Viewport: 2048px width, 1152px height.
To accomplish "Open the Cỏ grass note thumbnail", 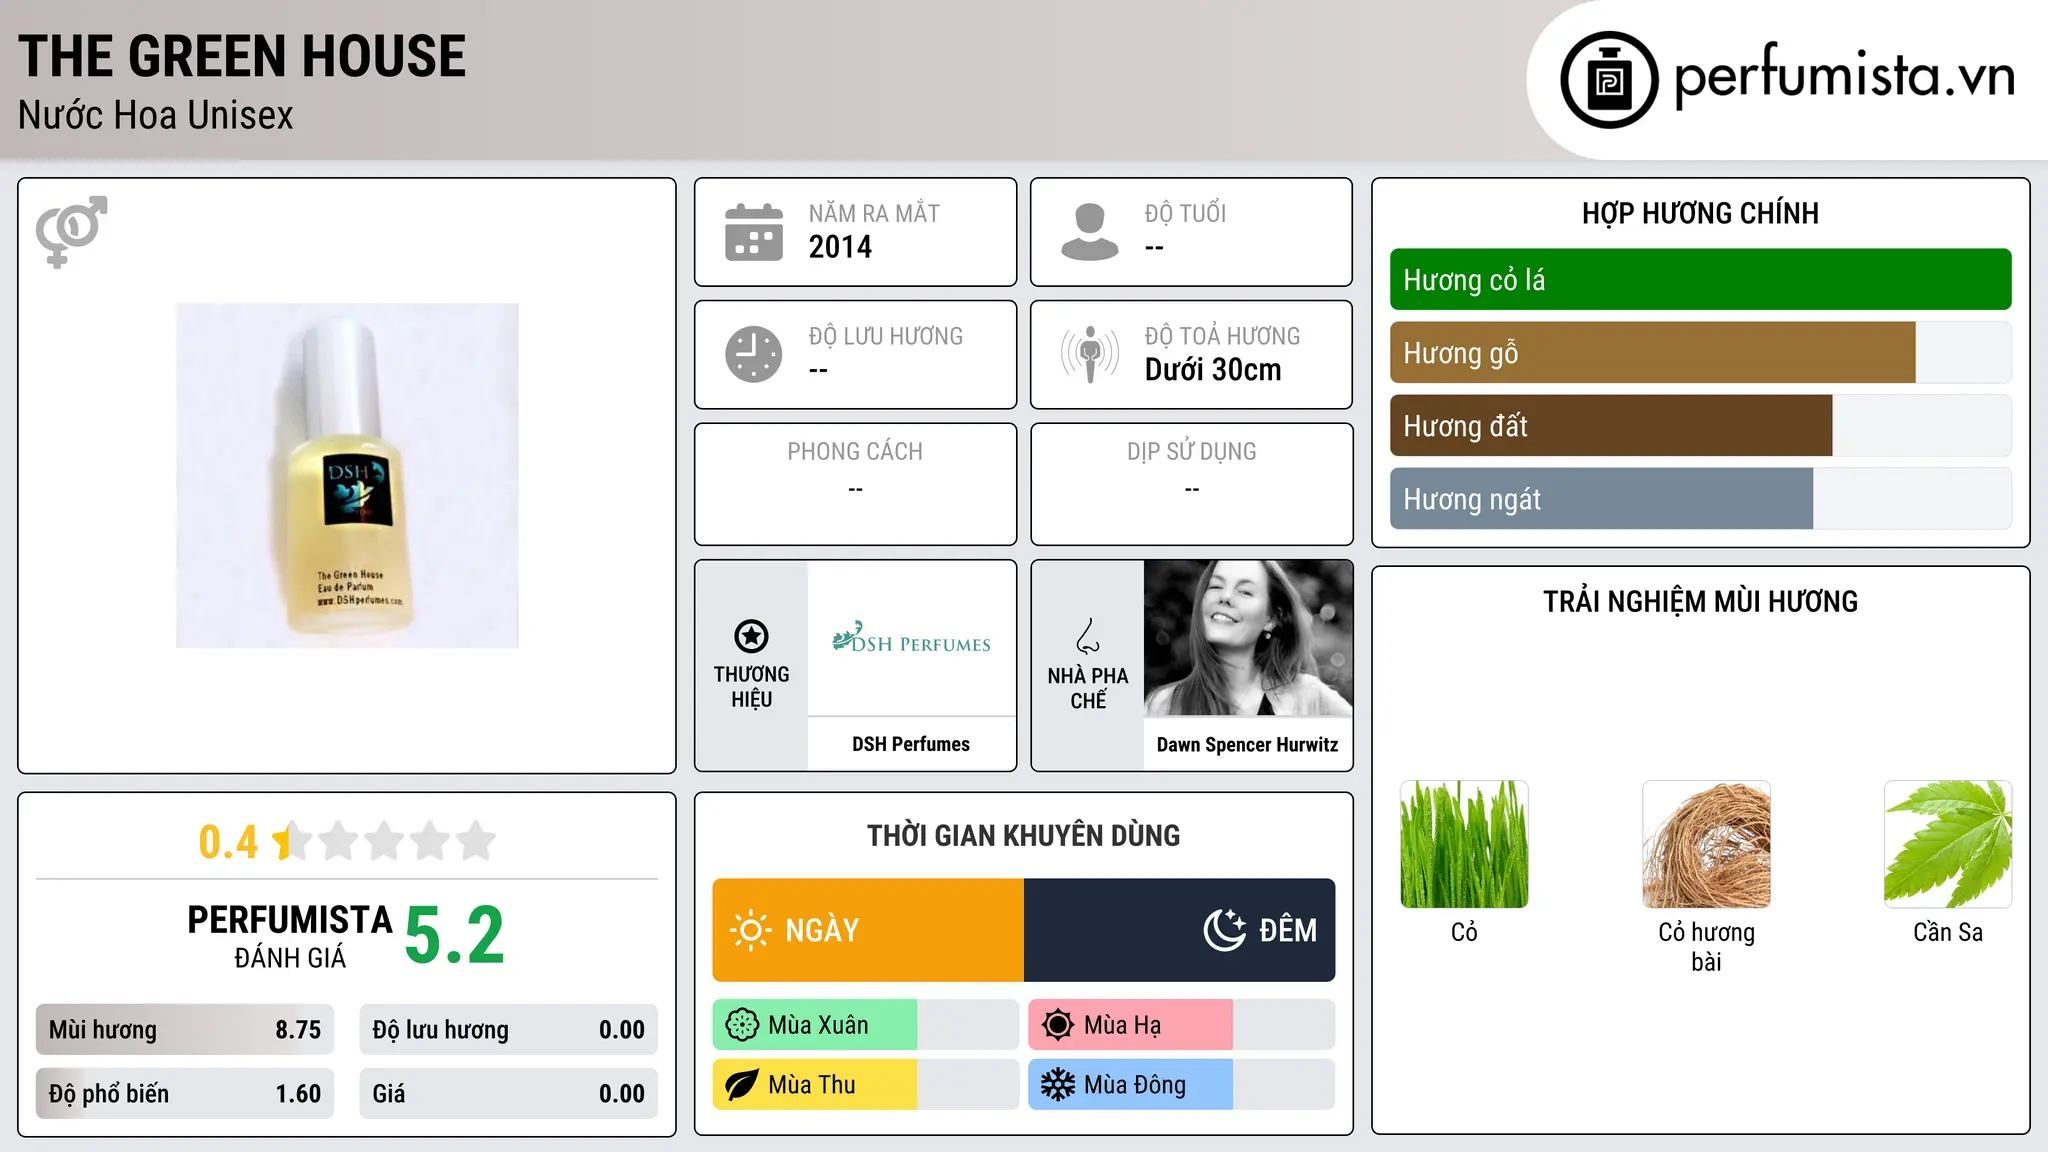I will click(x=1464, y=844).
